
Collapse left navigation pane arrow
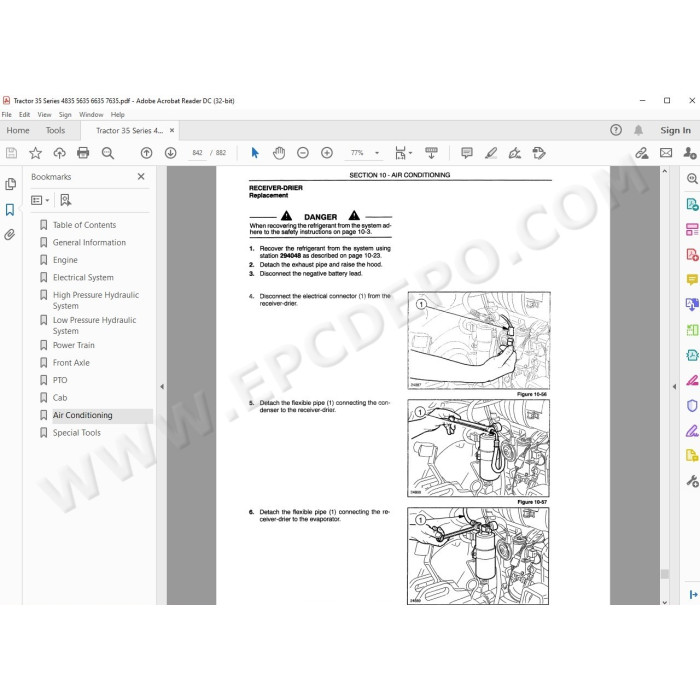click(162, 387)
